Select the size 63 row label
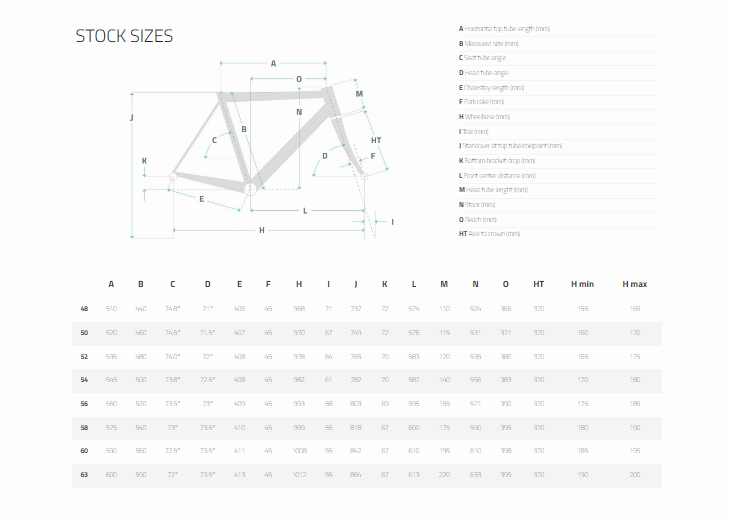The width and height of the screenshot is (729, 521). pyautogui.click(x=84, y=475)
